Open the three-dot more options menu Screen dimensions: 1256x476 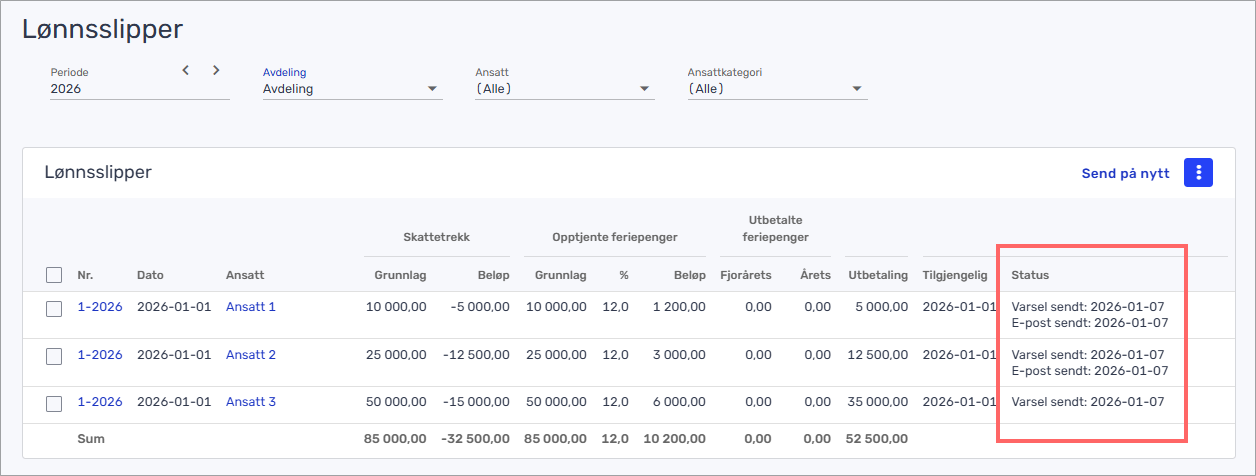point(1198,173)
